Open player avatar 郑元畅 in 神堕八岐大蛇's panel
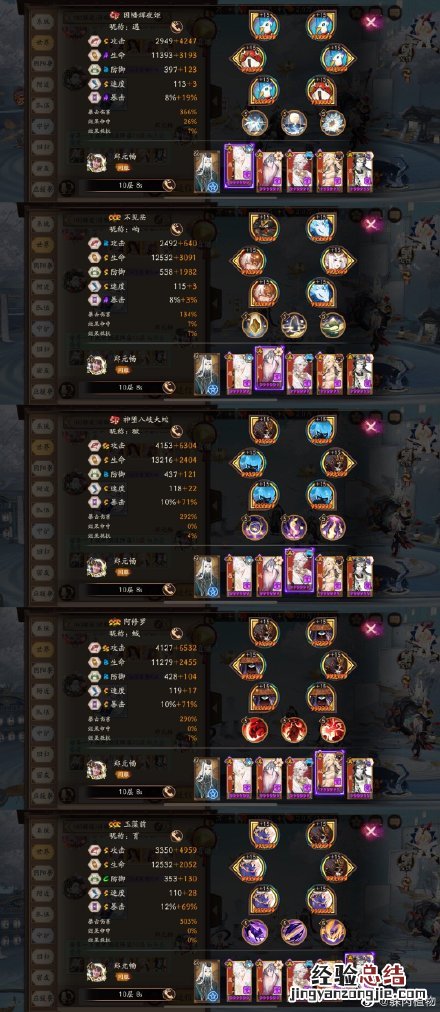This screenshot has height=1012, width=440. pyautogui.click(x=97, y=567)
